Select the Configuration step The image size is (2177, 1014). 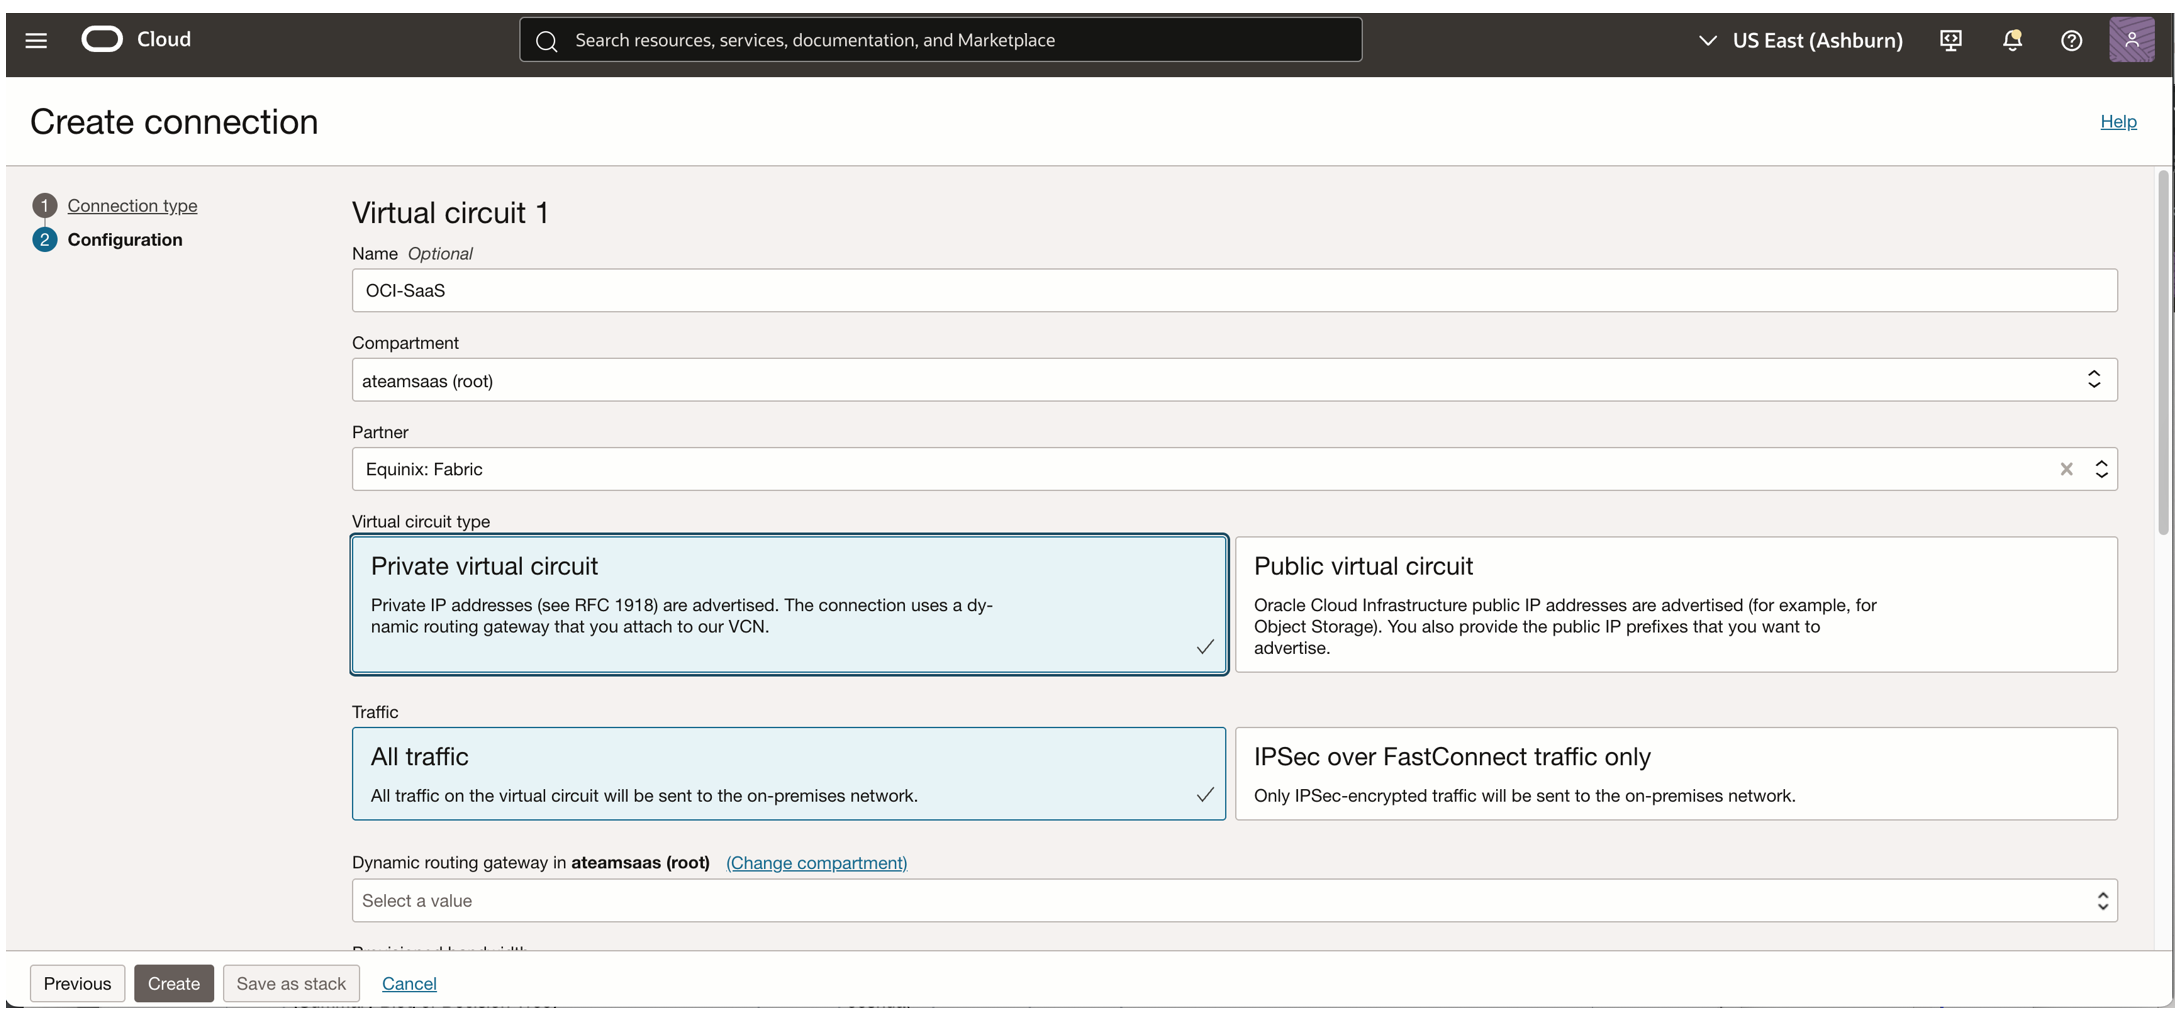[x=125, y=239]
